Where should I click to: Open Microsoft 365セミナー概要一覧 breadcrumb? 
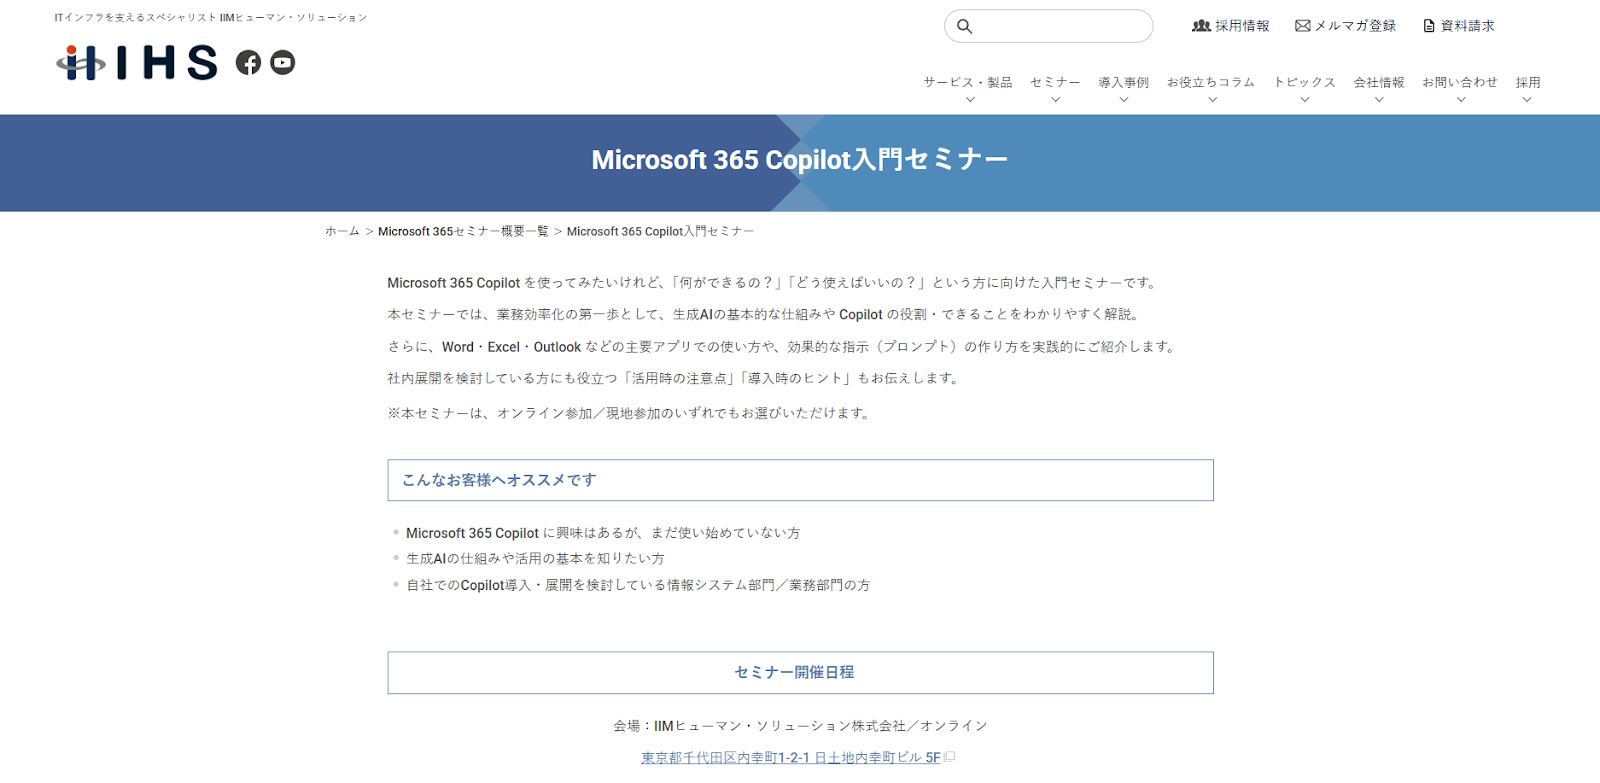point(463,231)
